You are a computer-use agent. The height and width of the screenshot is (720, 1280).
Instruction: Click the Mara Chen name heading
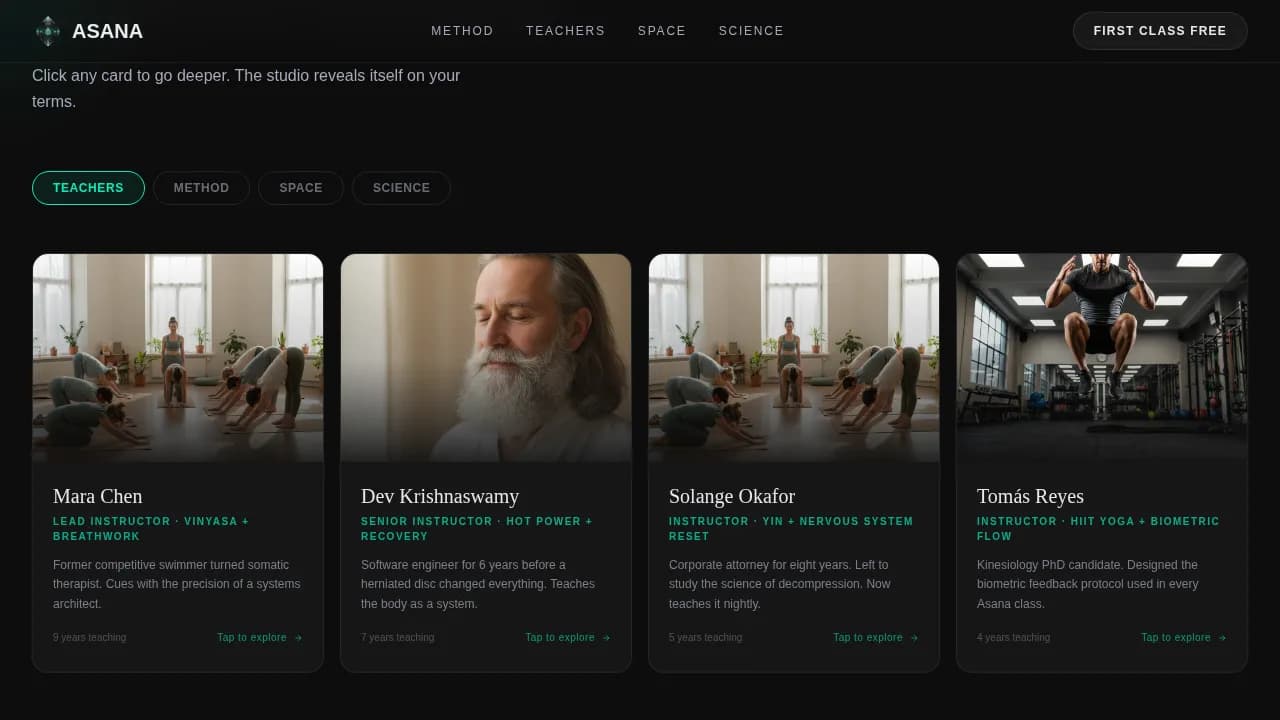(98, 496)
